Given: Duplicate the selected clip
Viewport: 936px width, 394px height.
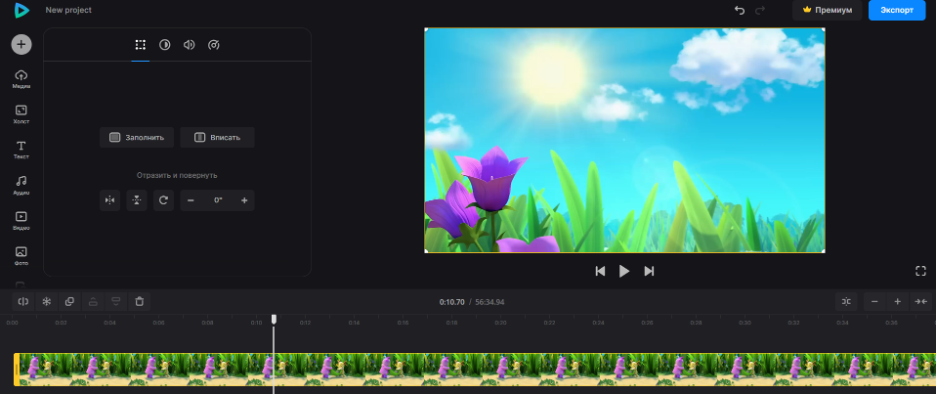Looking at the screenshot, I should pyautogui.click(x=69, y=301).
